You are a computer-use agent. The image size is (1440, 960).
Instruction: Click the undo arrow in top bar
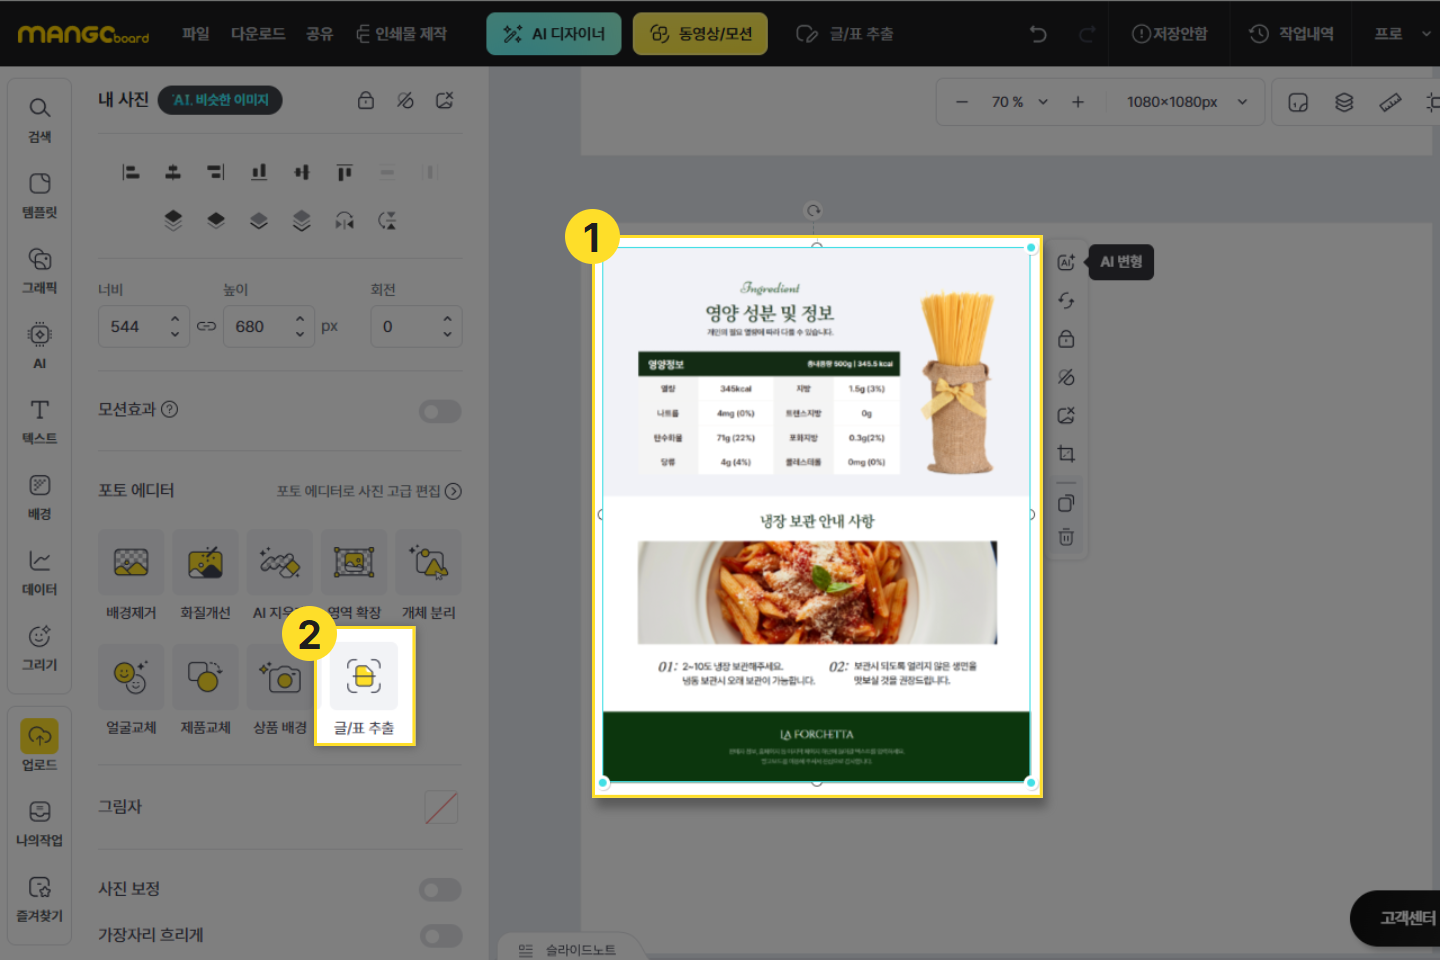[x=1038, y=34]
